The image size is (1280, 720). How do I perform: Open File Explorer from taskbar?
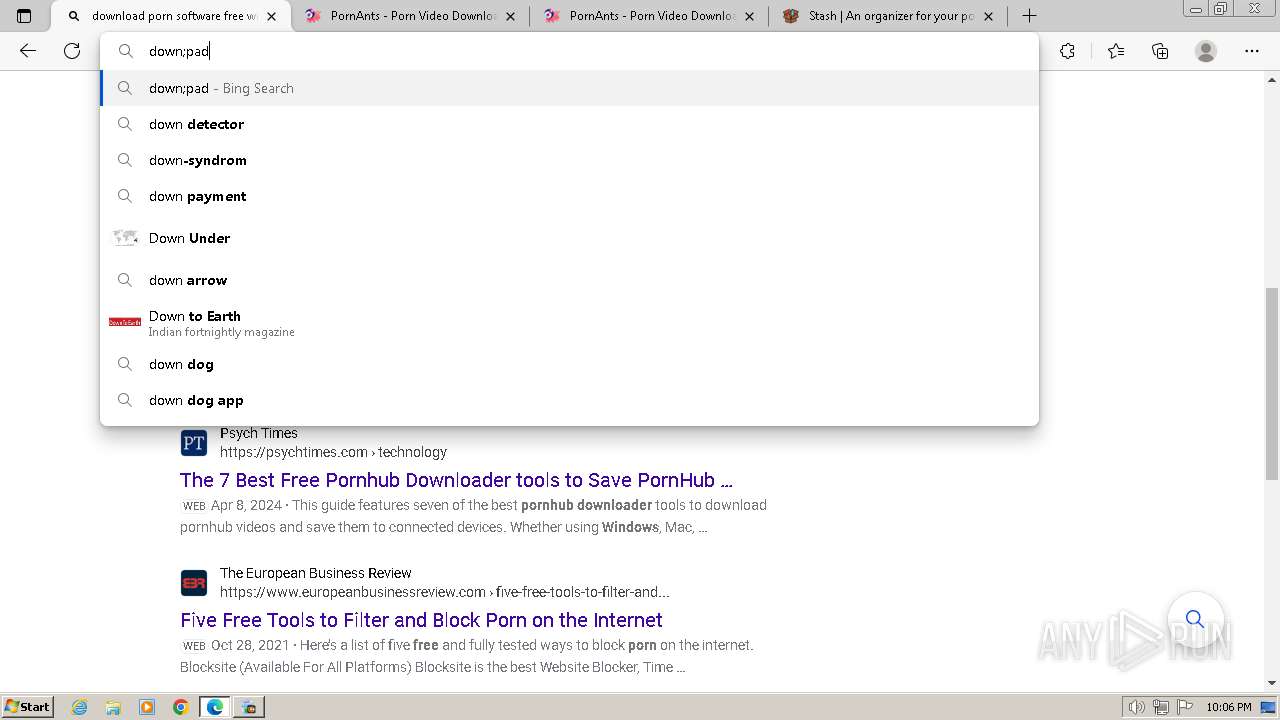113,707
